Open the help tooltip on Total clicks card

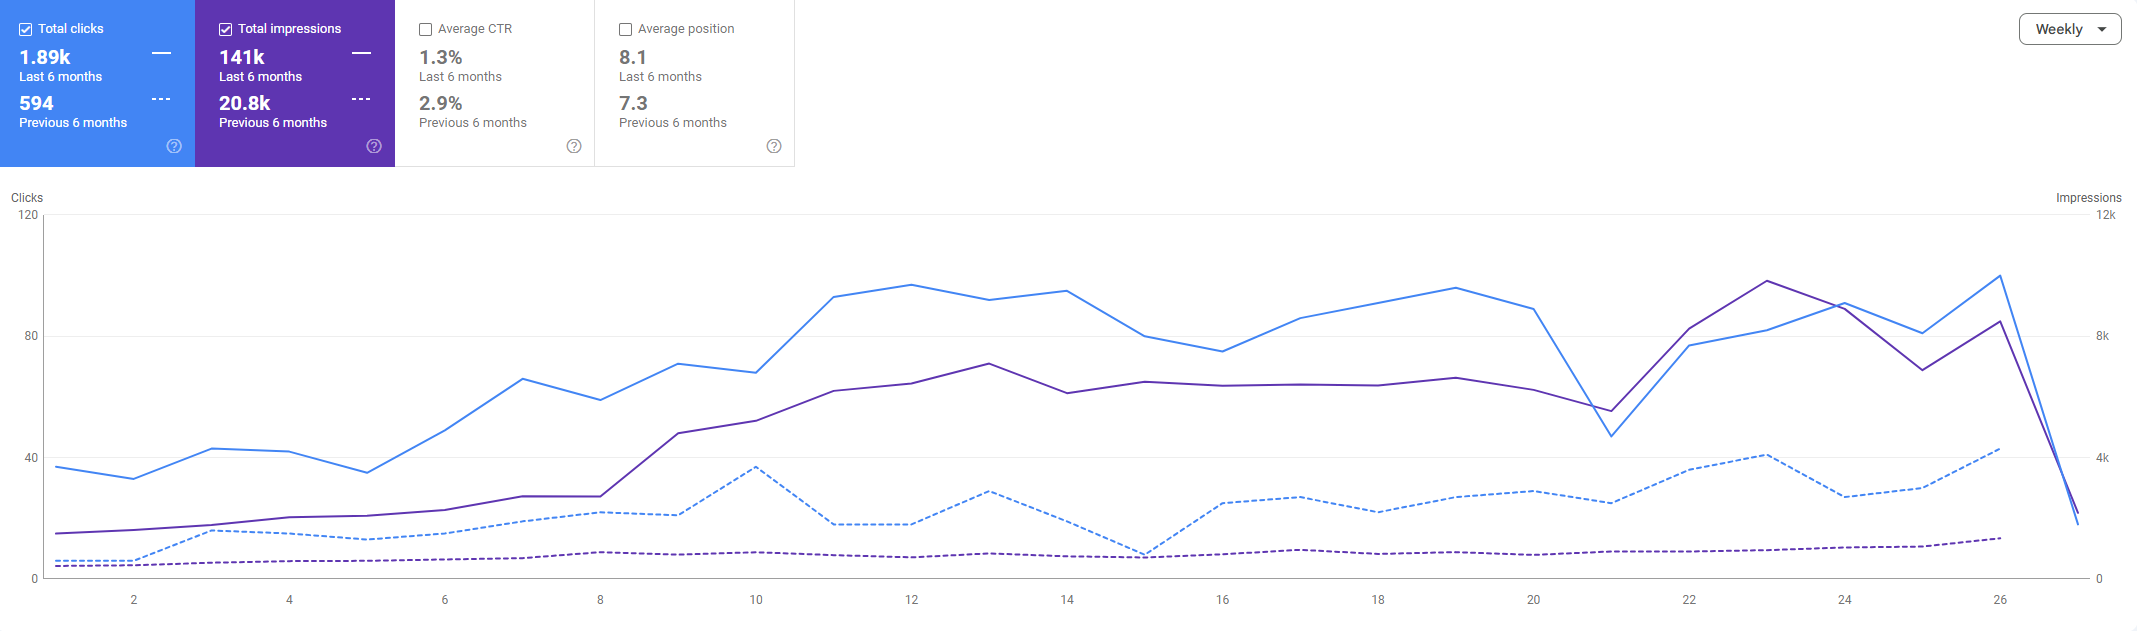pyautogui.click(x=173, y=146)
